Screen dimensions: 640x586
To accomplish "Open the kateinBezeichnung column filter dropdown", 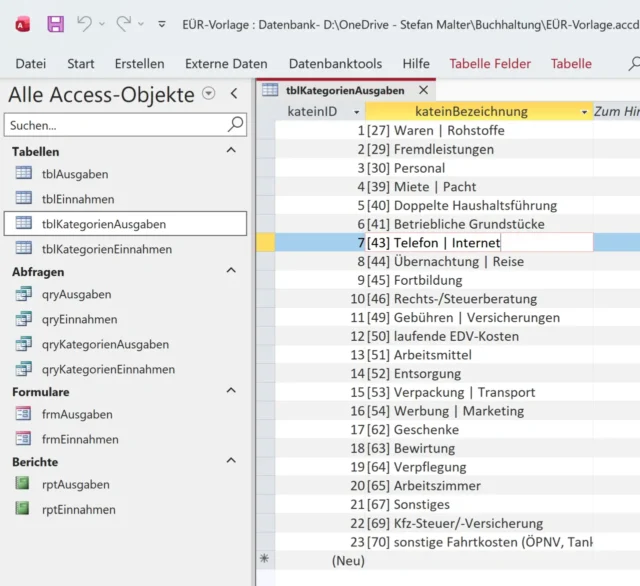I will (x=584, y=112).
